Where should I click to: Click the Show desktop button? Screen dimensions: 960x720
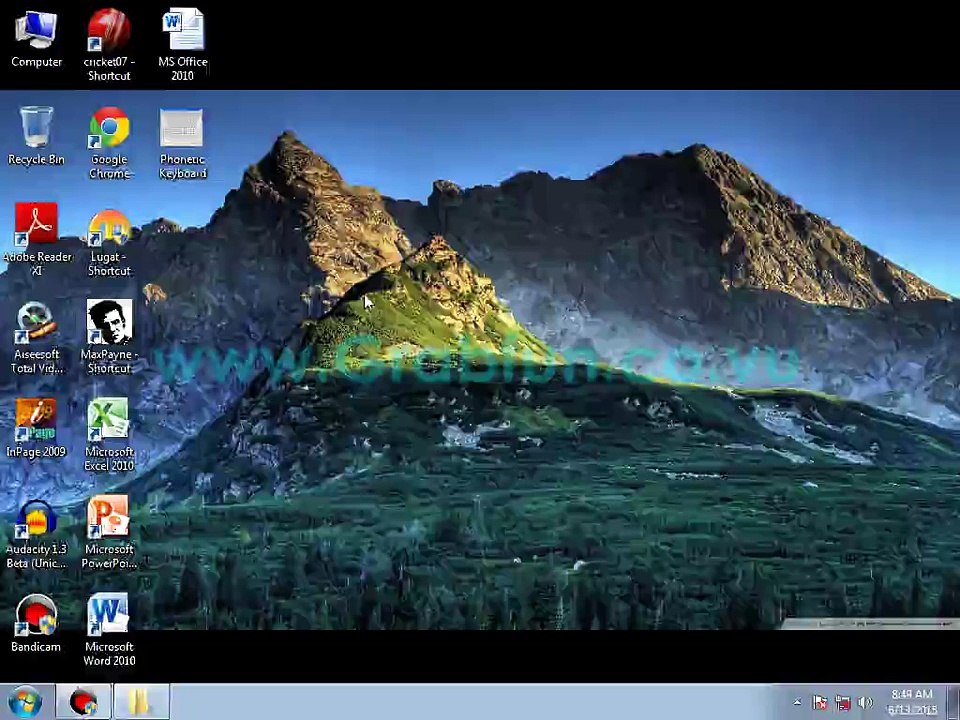tap(954, 702)
